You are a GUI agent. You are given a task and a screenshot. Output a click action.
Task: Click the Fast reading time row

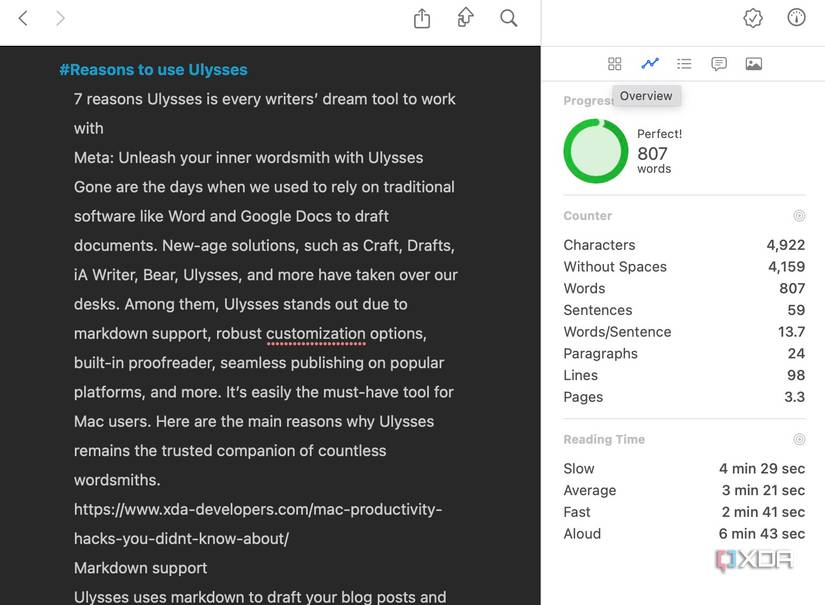(684, 512)
